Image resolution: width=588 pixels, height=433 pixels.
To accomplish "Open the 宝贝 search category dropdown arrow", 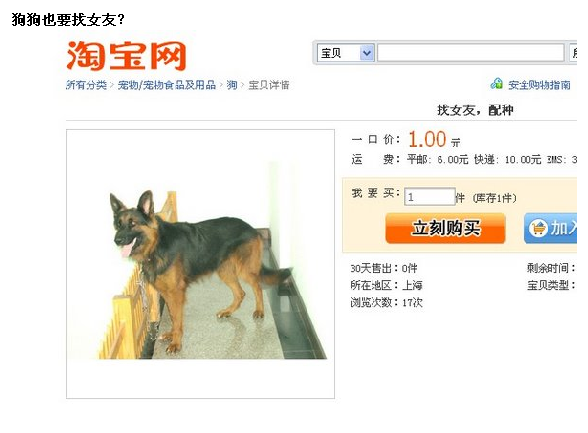I will tap(367, 53).
